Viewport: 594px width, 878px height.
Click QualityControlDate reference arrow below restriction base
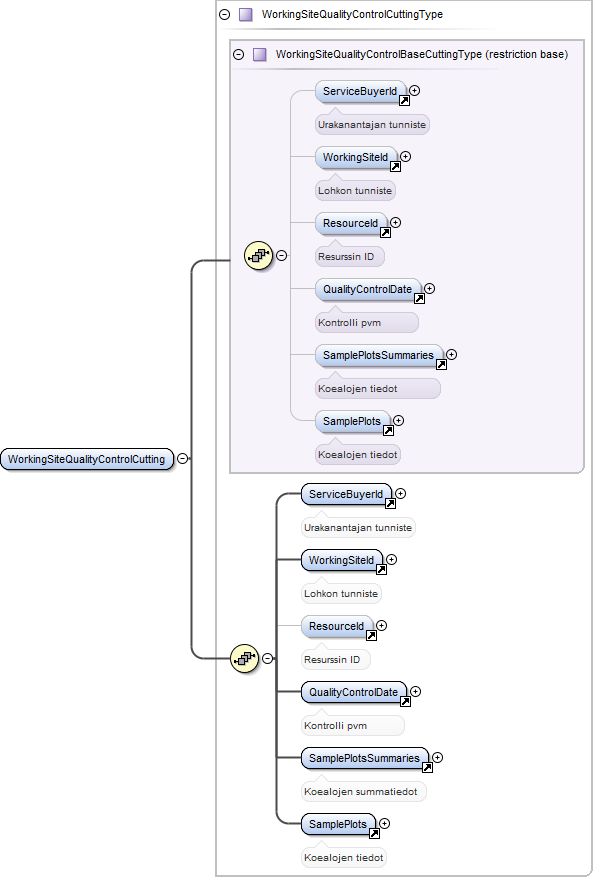pyautogui.click(x=405, y=702)
